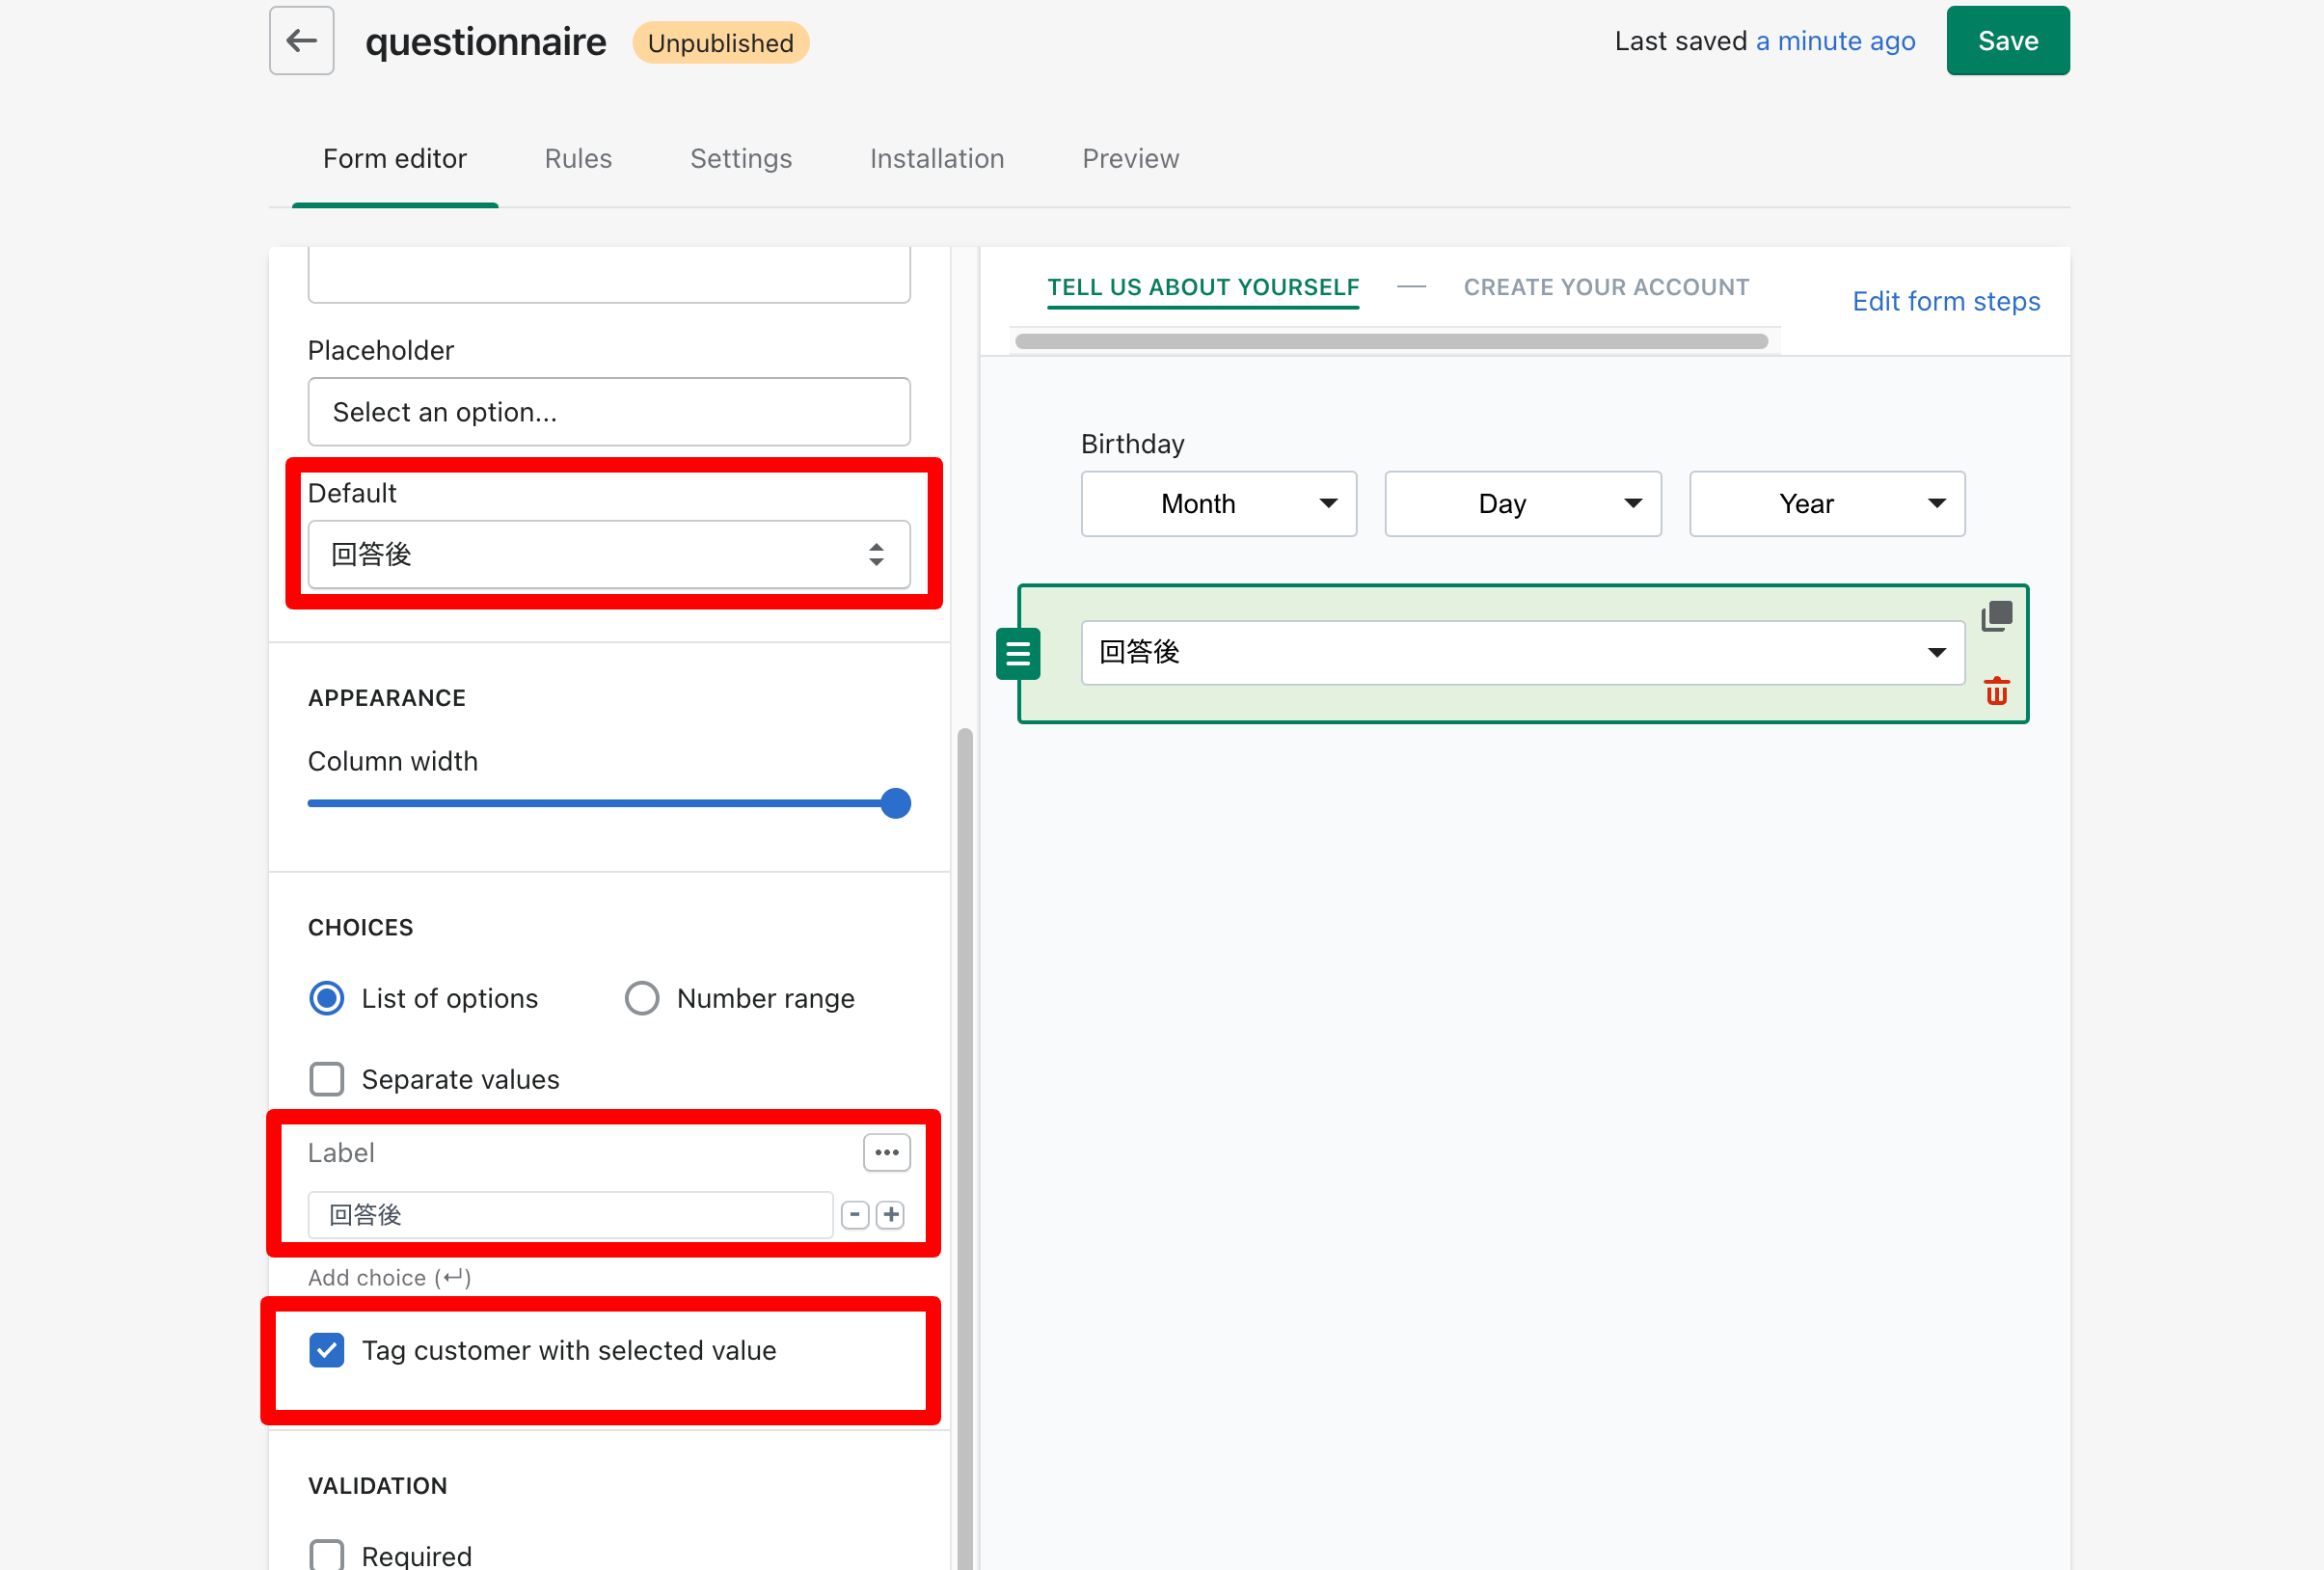Click the Edit form steps link
The width and height of the screenshot is (2324, 1570).
(x=1945, y=301)
